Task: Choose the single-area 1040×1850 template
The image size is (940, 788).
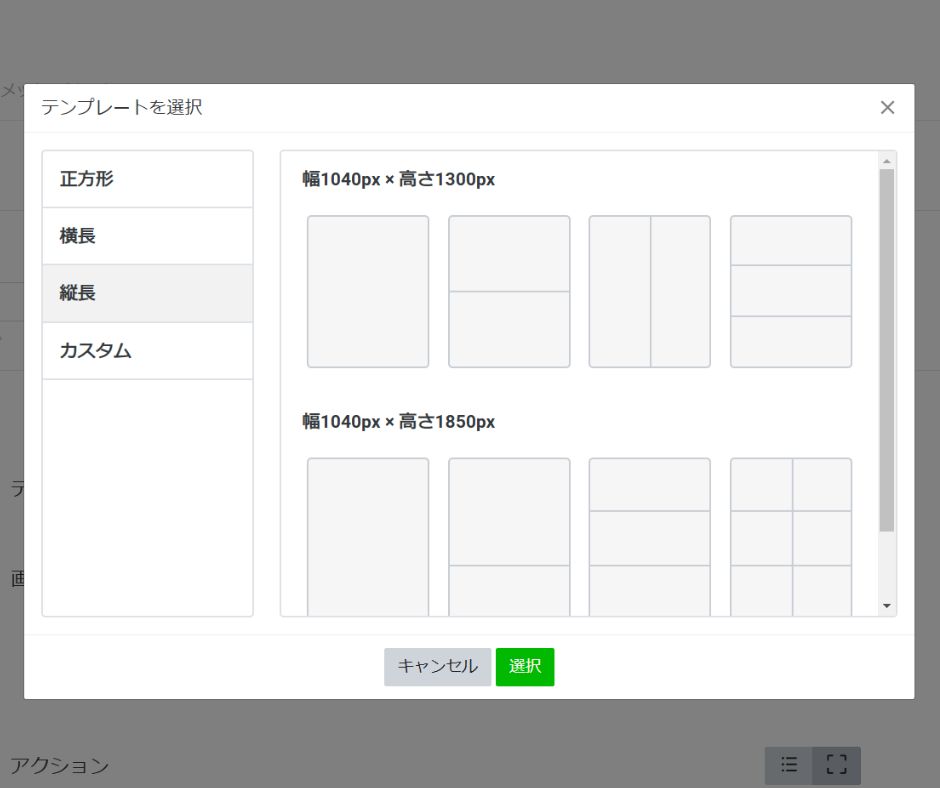Action: tap(367, 536)
